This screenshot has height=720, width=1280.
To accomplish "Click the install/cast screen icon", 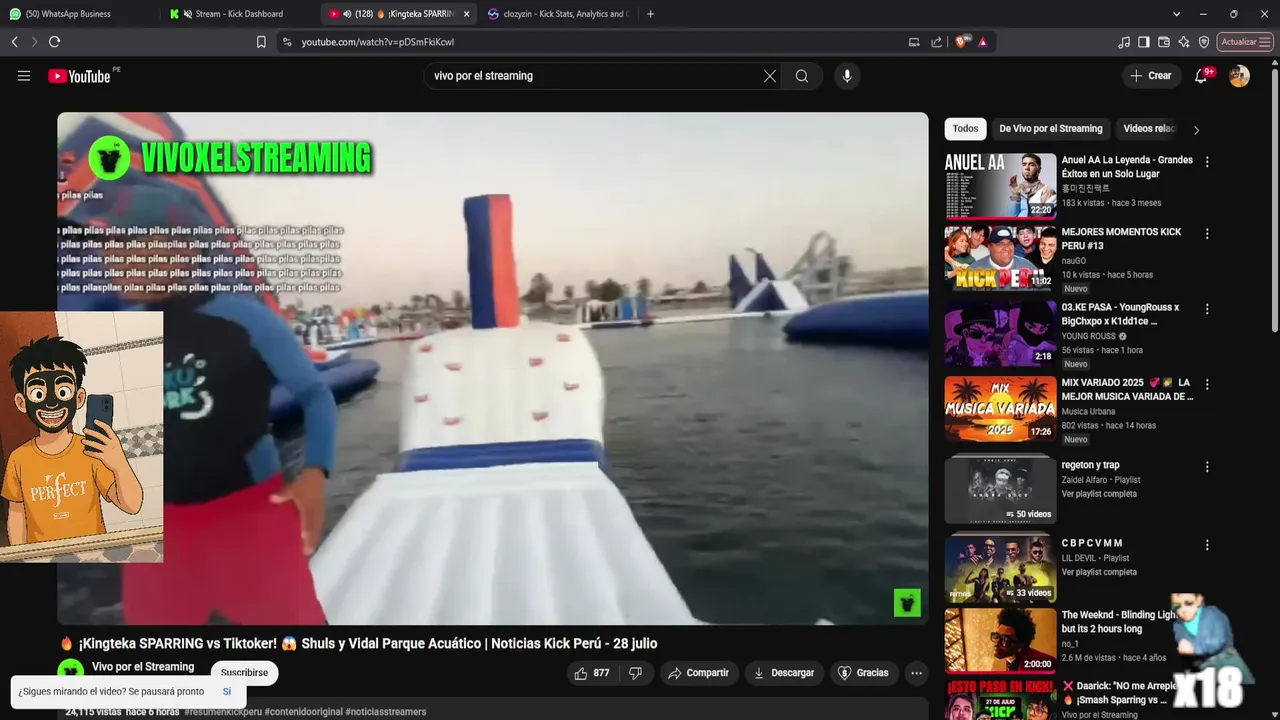I will pyautogui.click(x=914, y=42).
